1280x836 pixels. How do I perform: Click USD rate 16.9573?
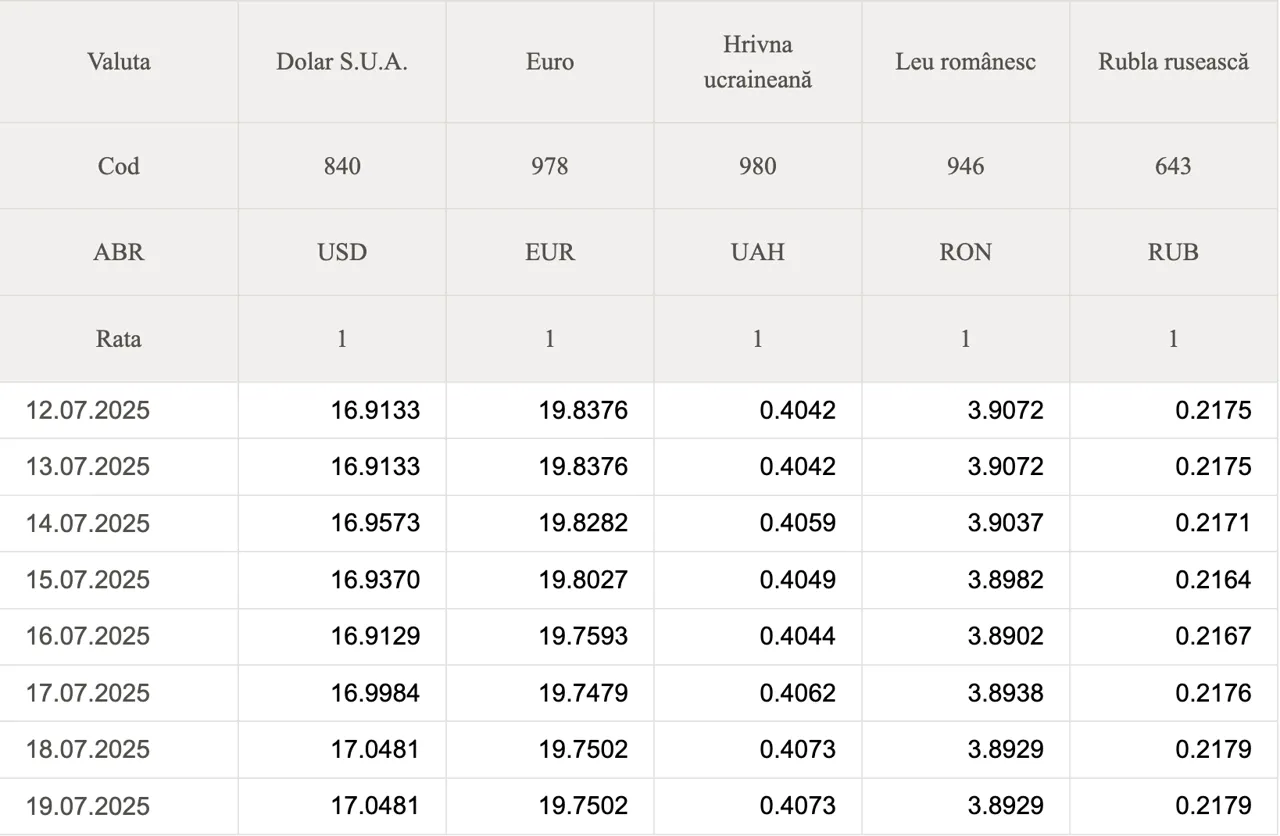click(x=375, y=523)
